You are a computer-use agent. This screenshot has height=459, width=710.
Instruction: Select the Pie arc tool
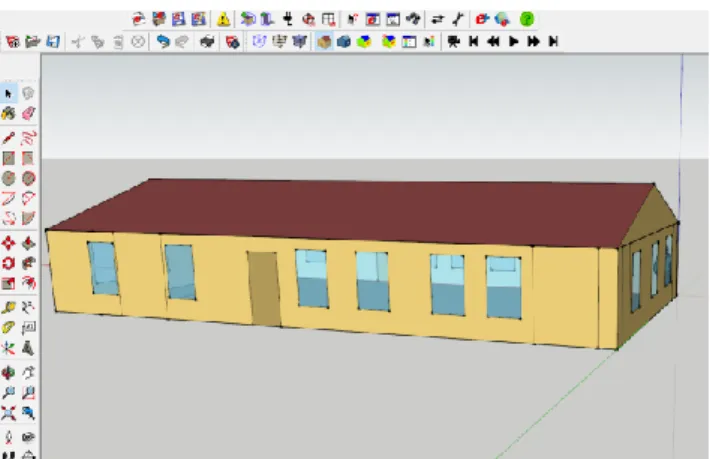tap(28, 218)
